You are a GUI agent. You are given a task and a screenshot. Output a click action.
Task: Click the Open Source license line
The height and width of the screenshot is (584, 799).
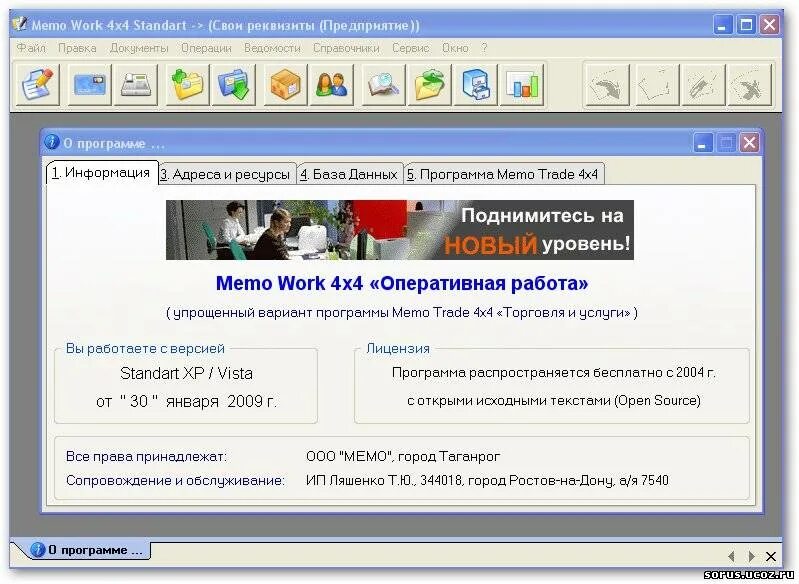[x=554, y=401]
